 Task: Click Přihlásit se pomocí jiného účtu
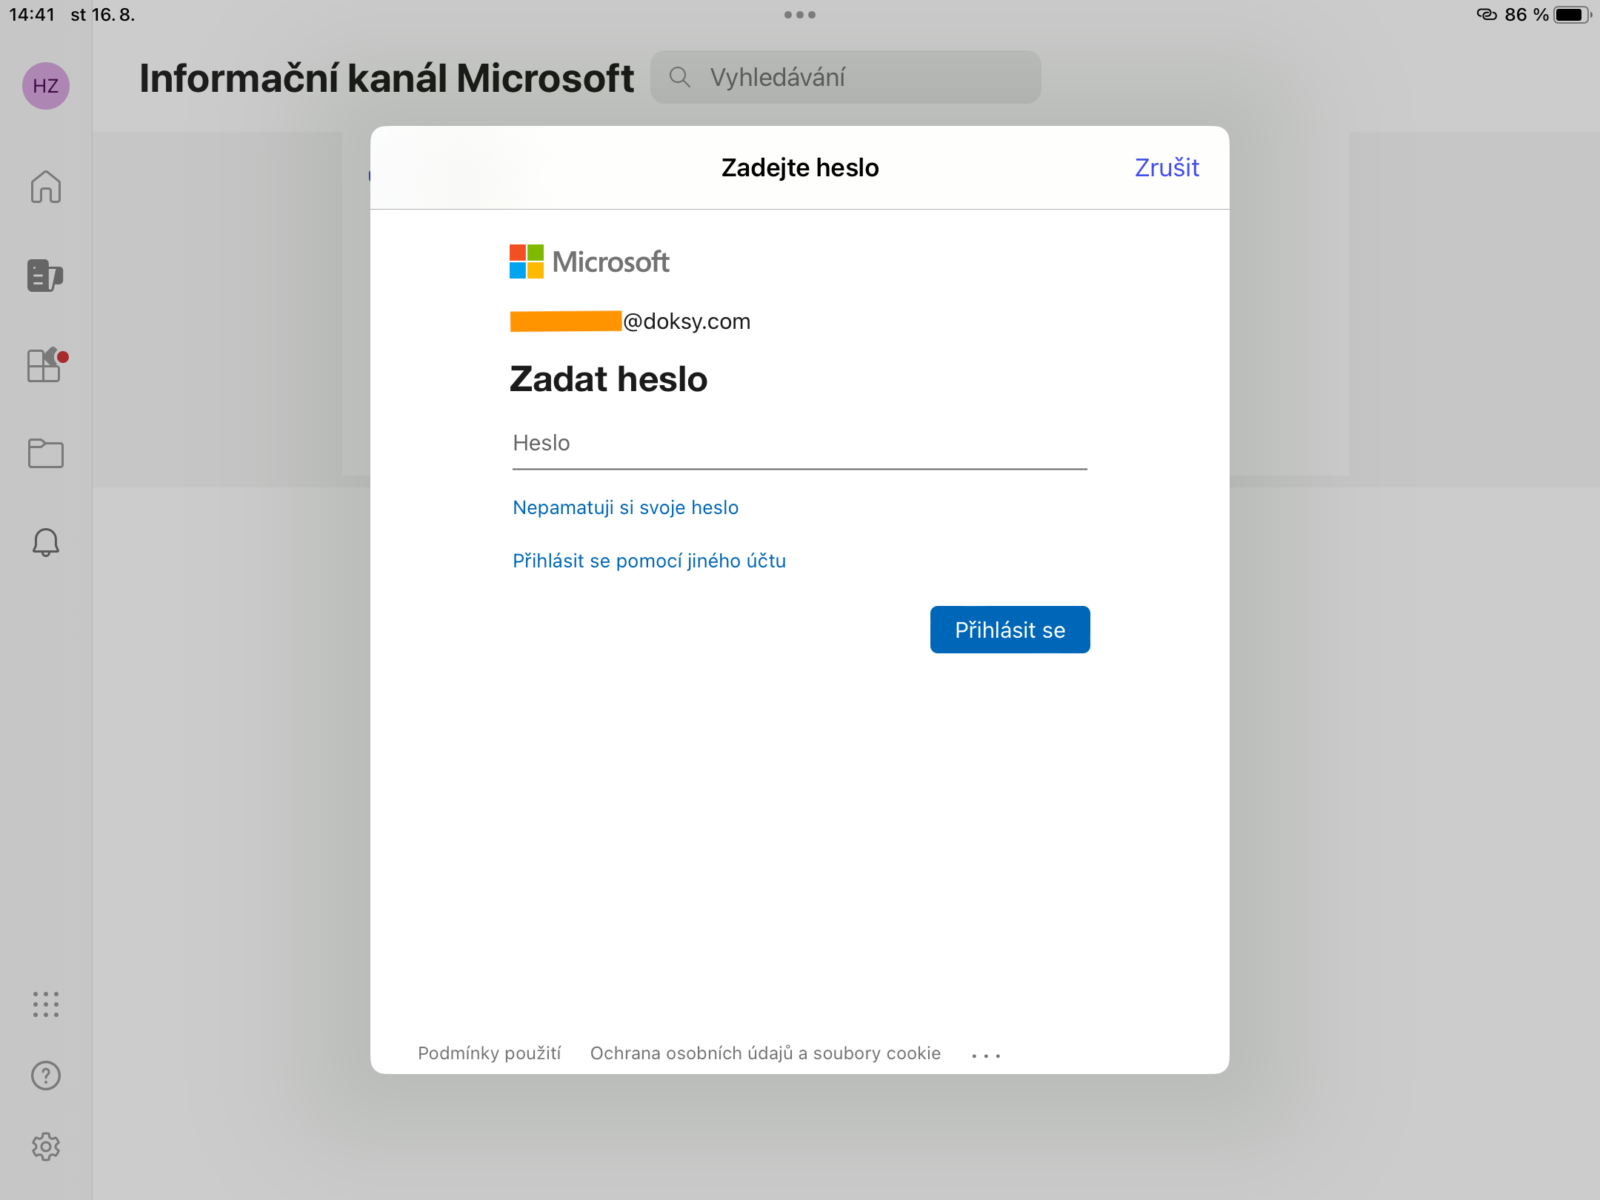point(649,561)
